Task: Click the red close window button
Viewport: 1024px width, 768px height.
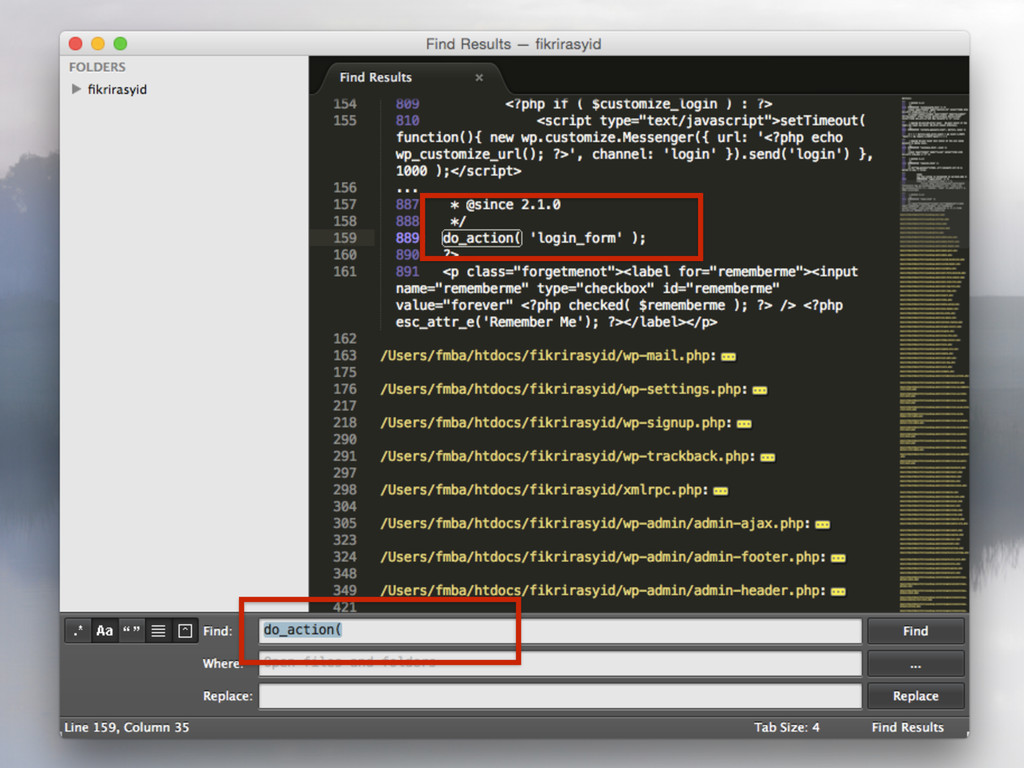Action: click(75, 44)
